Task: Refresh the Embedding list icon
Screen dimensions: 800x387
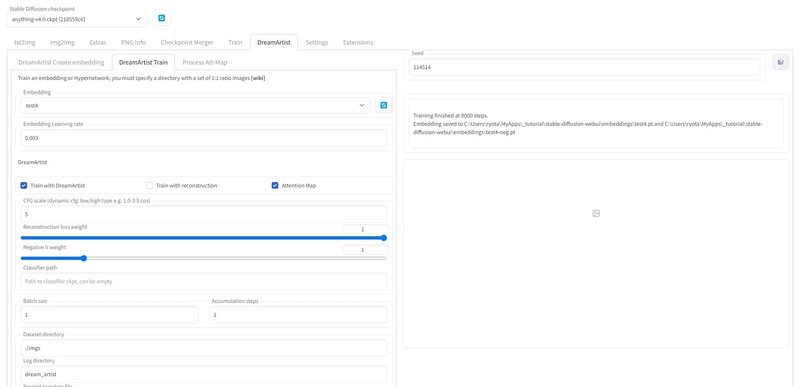Action: coord(384,105)
